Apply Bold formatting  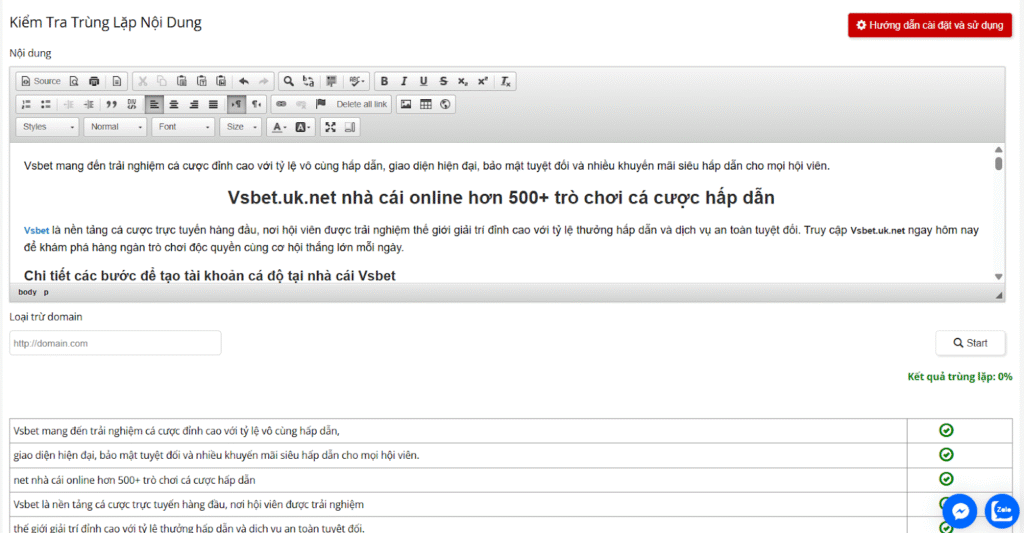coord(385,81)
